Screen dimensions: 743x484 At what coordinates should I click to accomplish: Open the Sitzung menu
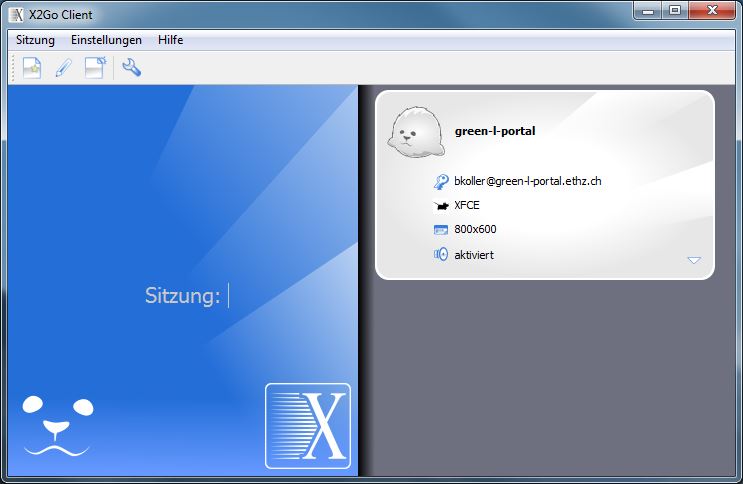pos(35,40)
